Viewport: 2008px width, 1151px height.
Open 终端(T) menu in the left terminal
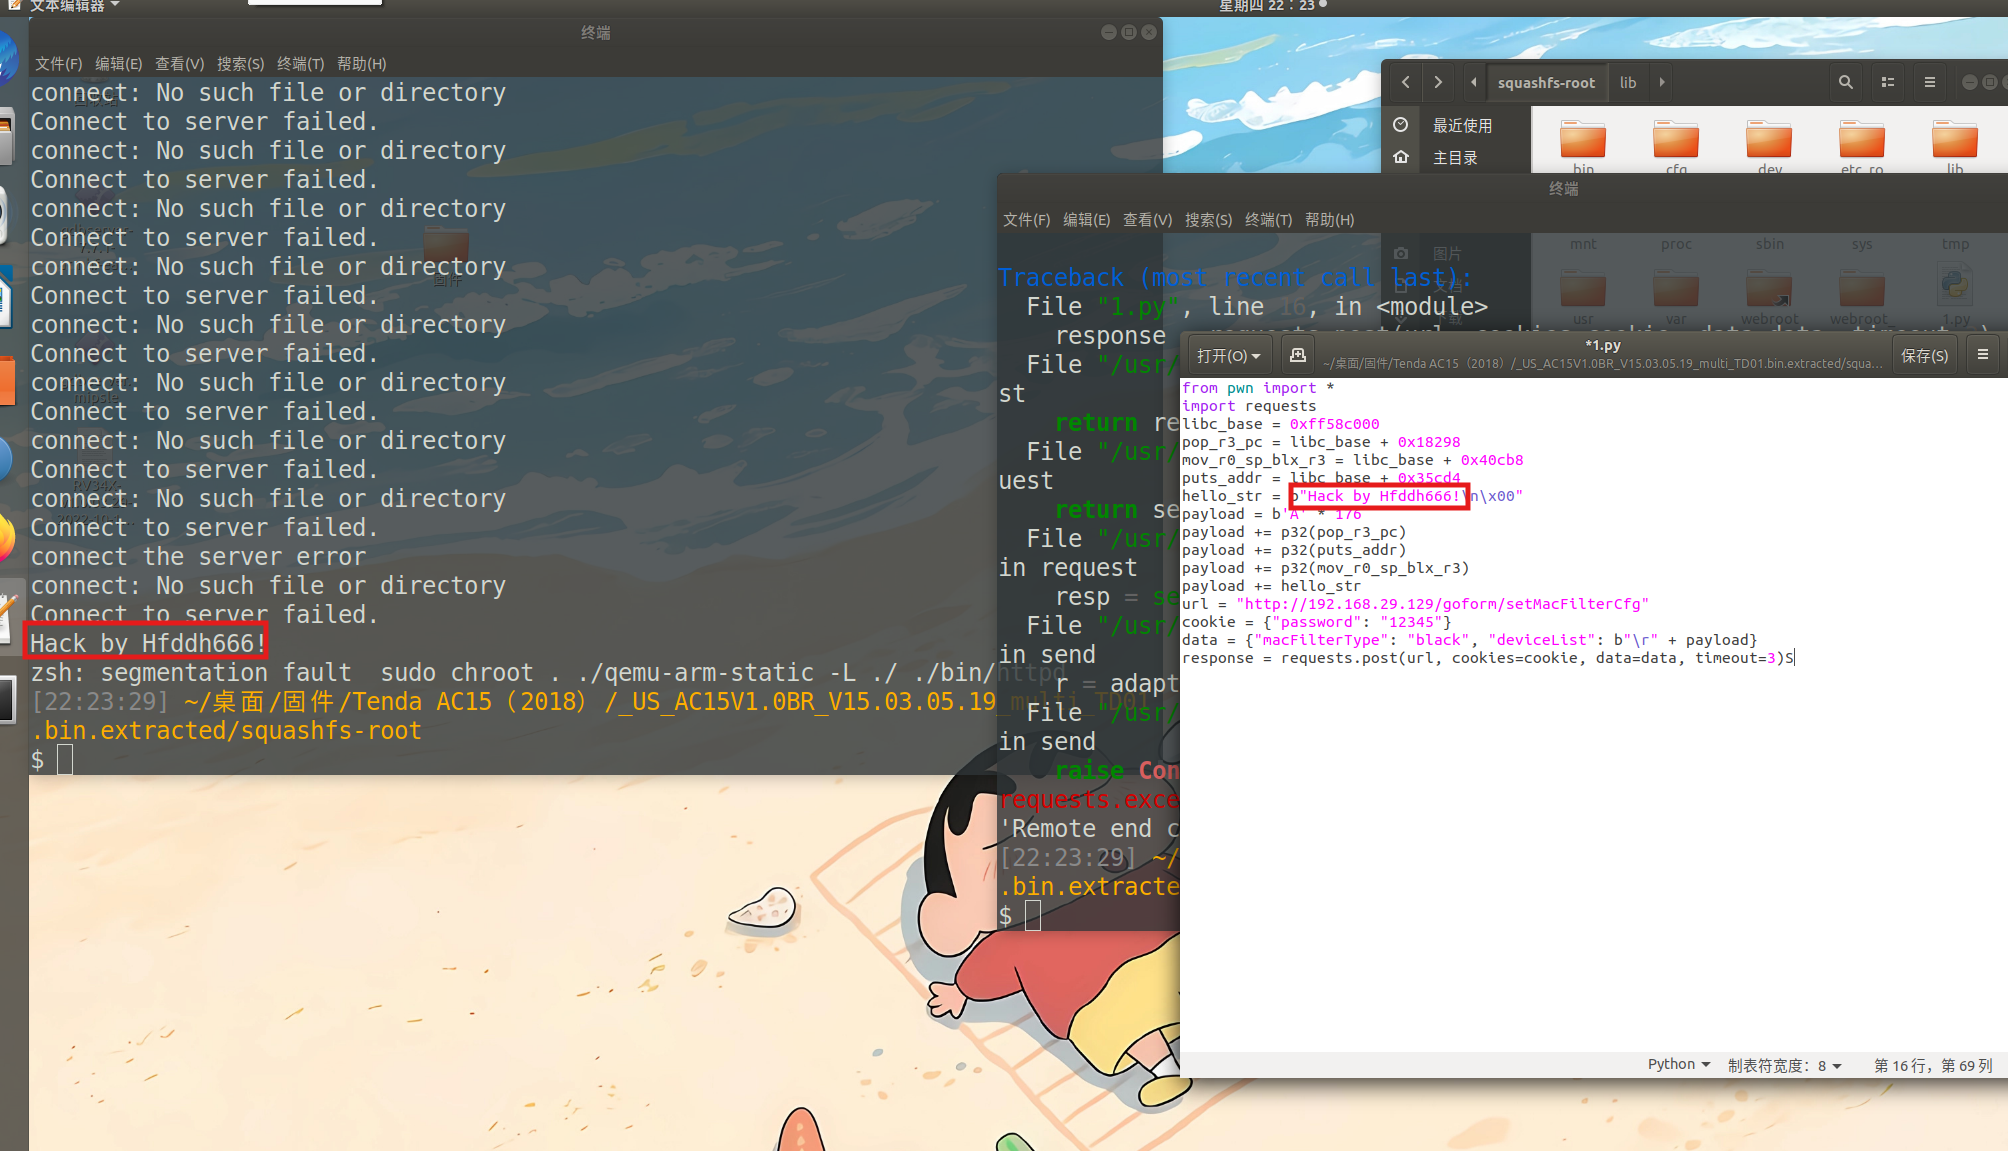tap(300, 64)
